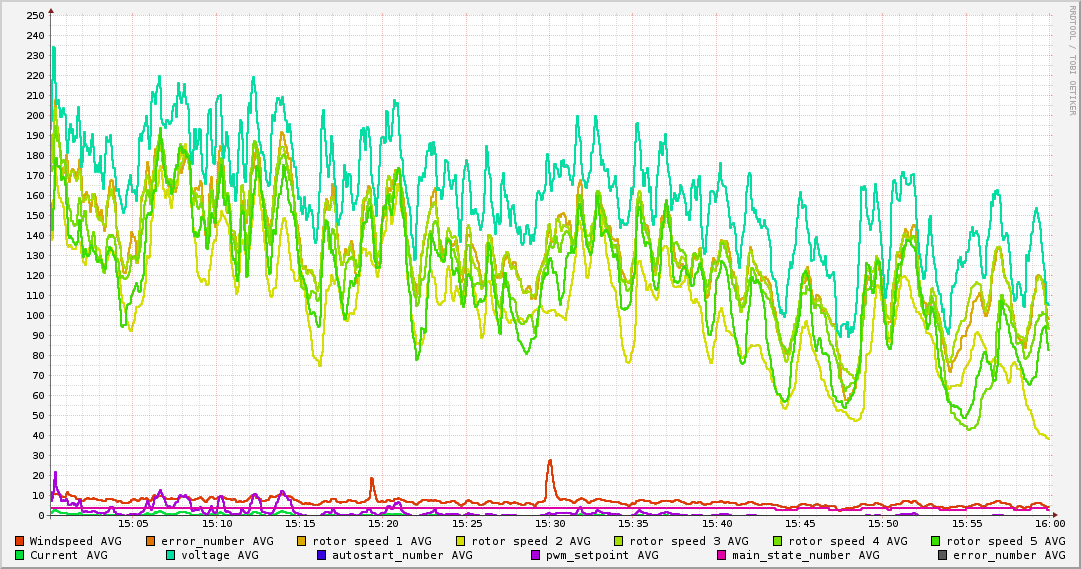
Task: Select the 'rotor speed 5 AVG' legend label
Action: pos(1006,541)
